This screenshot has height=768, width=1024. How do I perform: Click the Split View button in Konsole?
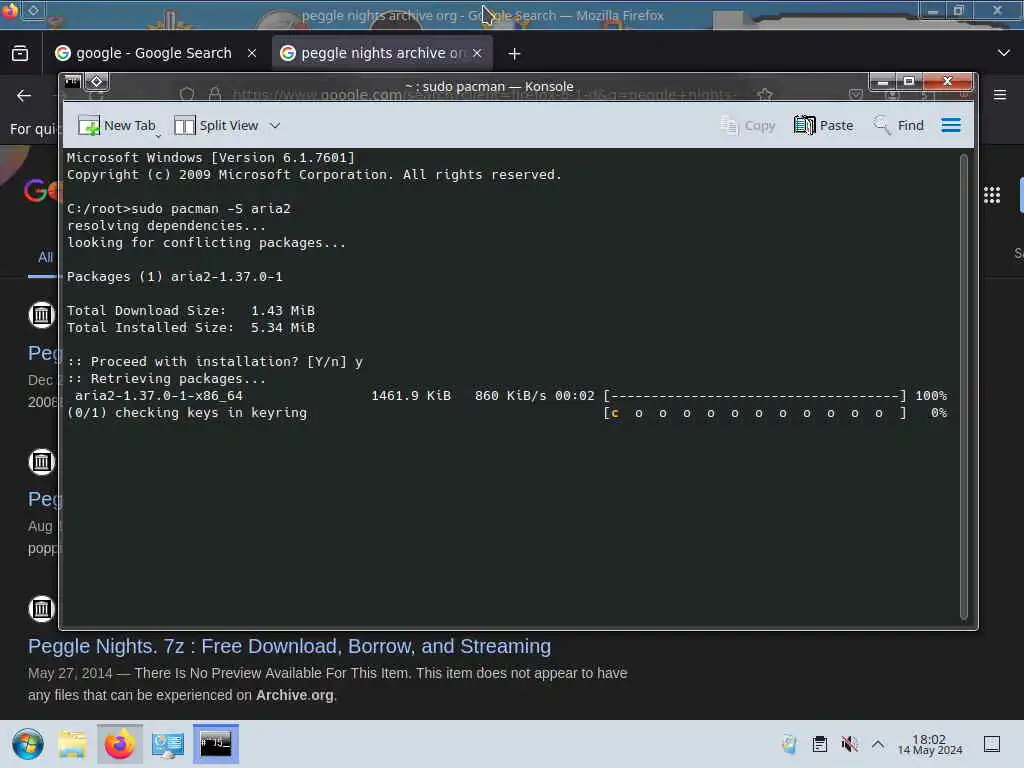217,125
